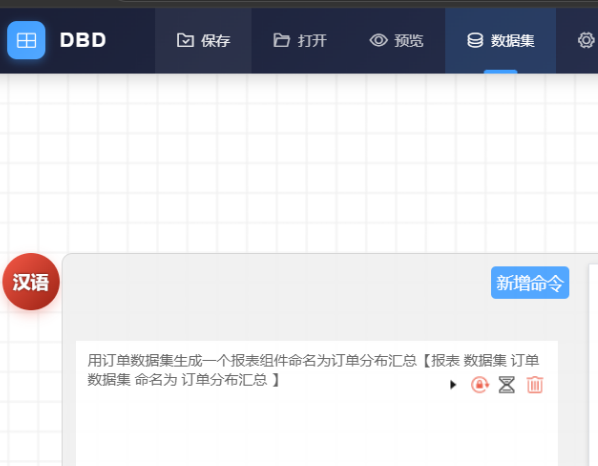Viewport: 598px width, 466px height.
Task: Click the blue DBD grid logo icon
Action: tap(26, 40)
